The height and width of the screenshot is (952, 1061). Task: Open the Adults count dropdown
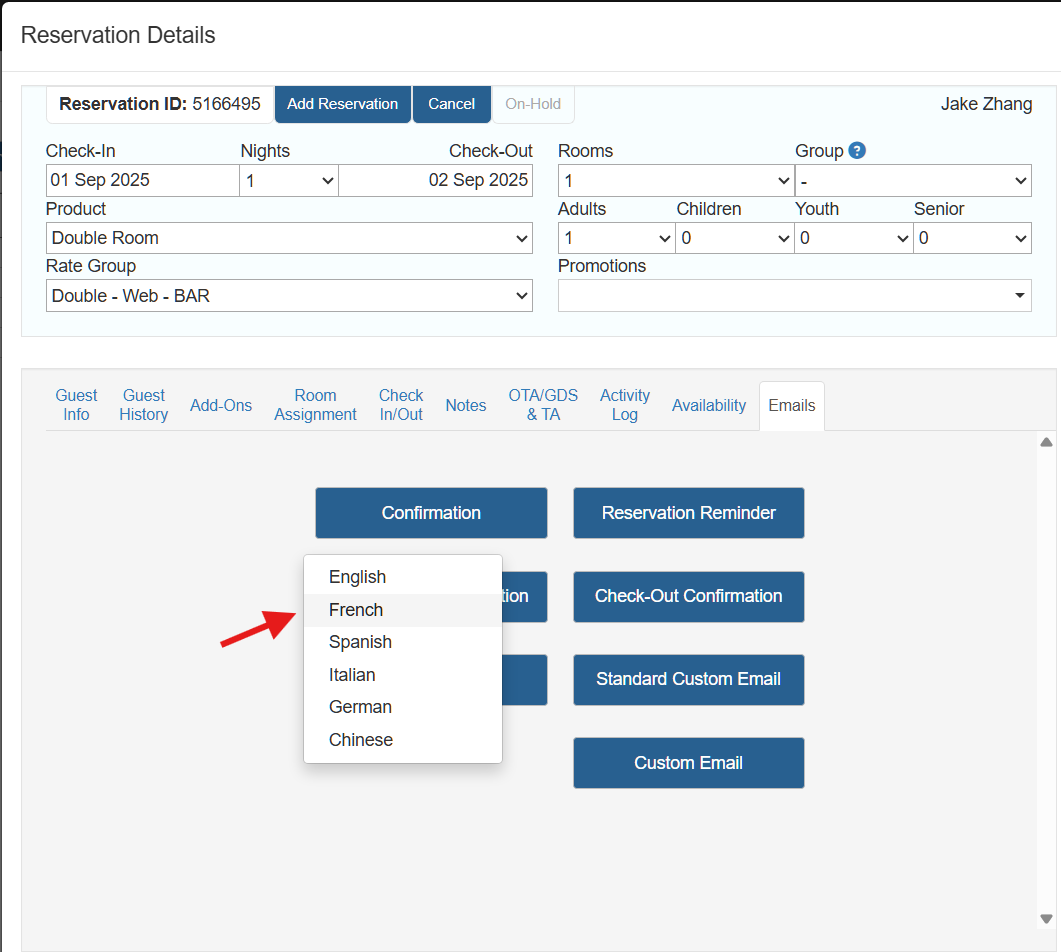[x=616, y=238]
